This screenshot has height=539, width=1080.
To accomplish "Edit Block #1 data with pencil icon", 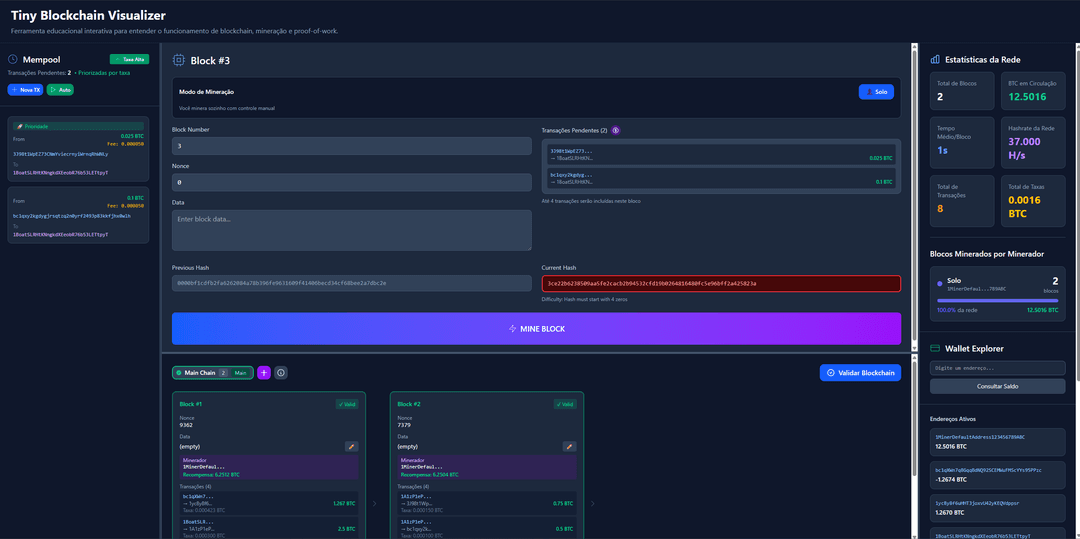I will point(351,446).
